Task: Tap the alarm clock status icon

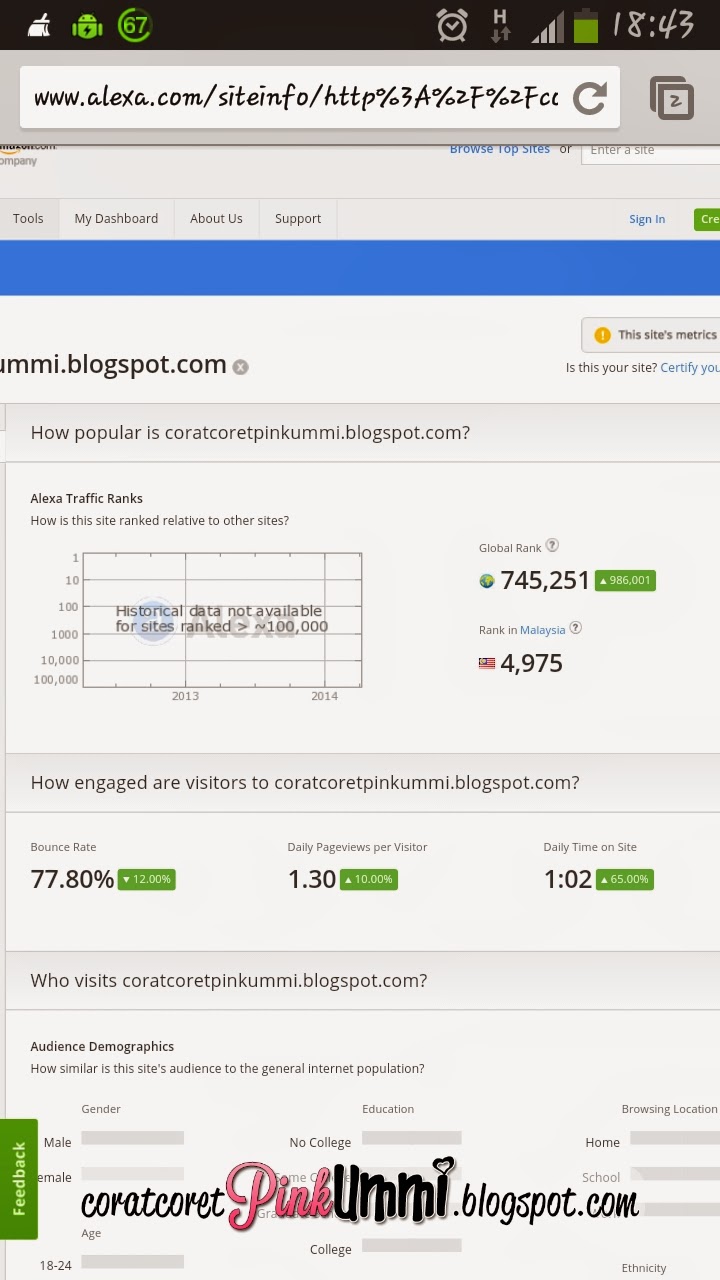Action: [452, 26]
